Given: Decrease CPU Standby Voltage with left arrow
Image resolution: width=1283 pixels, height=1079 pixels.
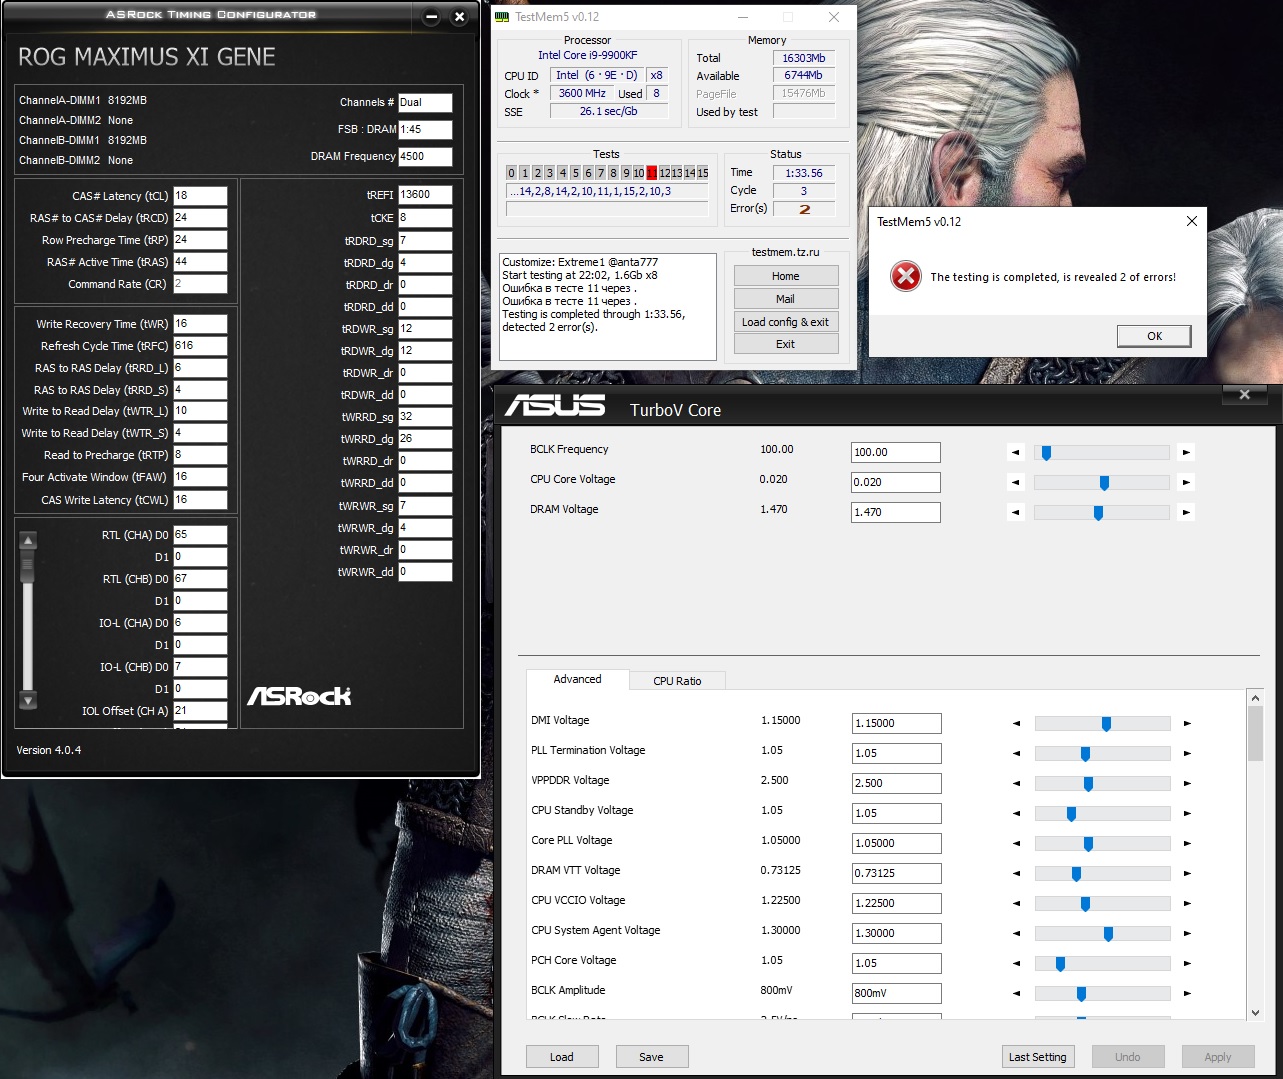Looking at the screenshot, I should pos(1017,813).
